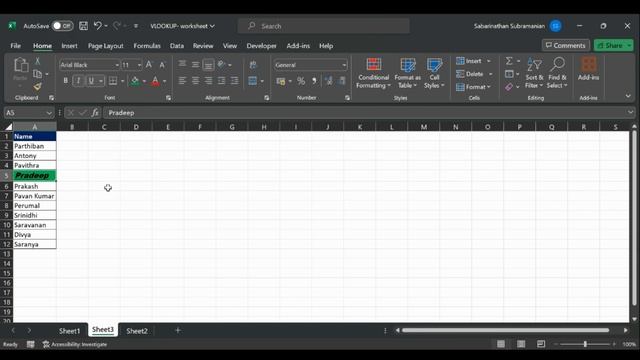Click the Comments button
The width and height of the screenshot is (640, 360).
click(566, 45)
